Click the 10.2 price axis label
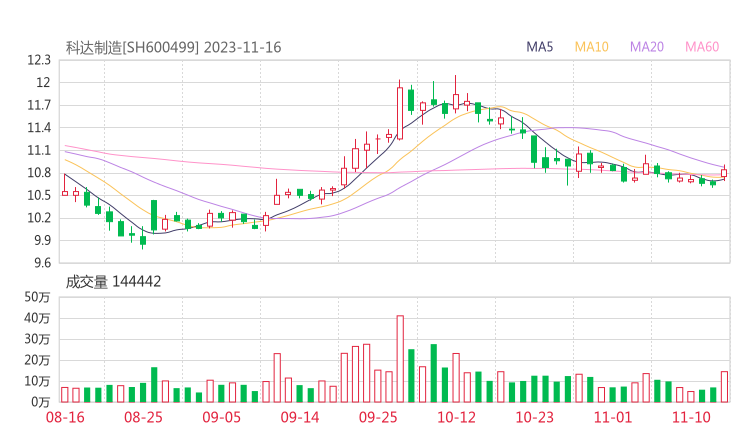740x440 pixels. tap(39, 218)
